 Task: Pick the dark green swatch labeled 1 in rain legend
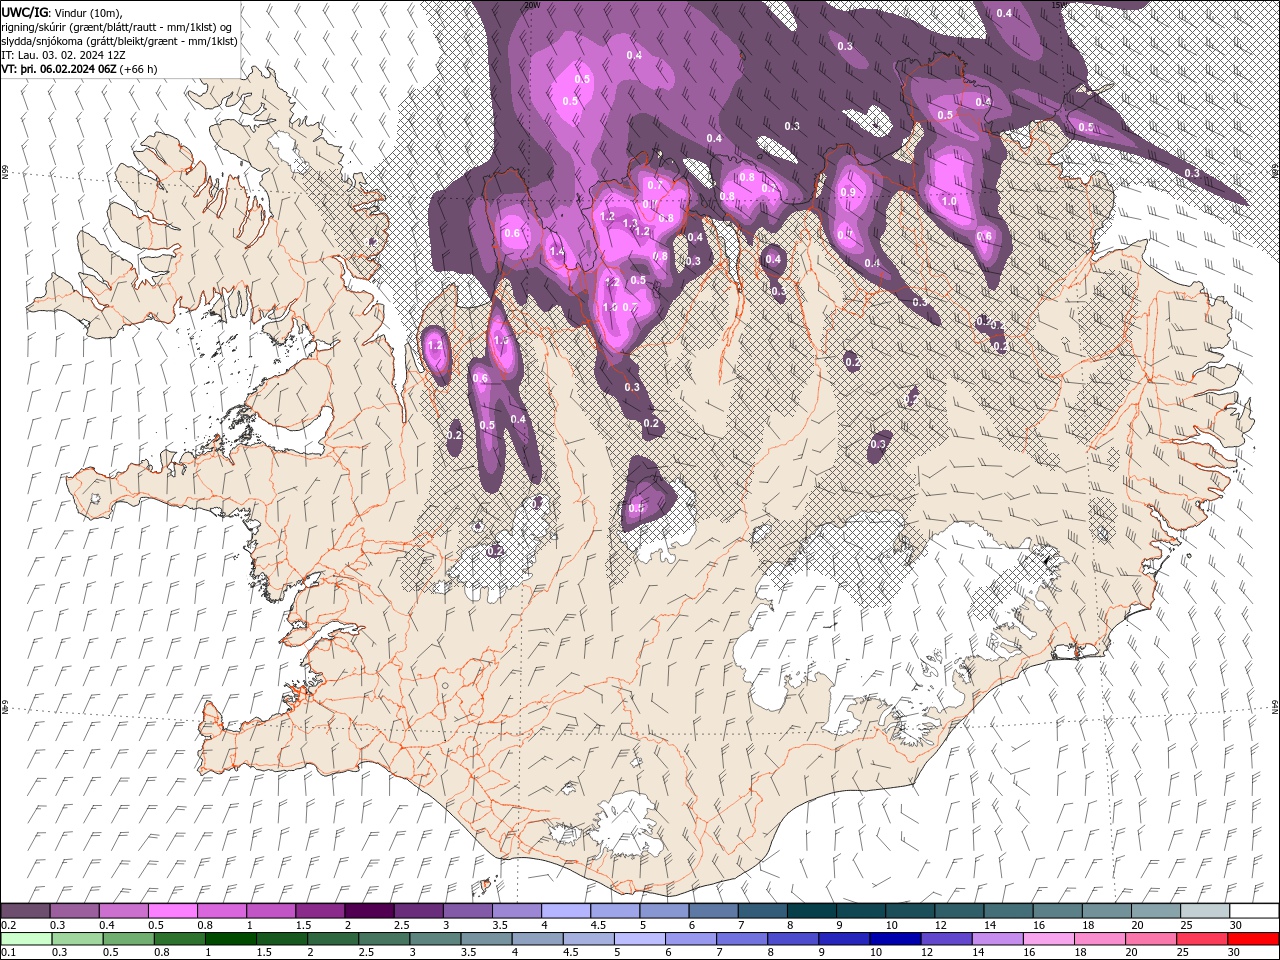coord(230,939)
